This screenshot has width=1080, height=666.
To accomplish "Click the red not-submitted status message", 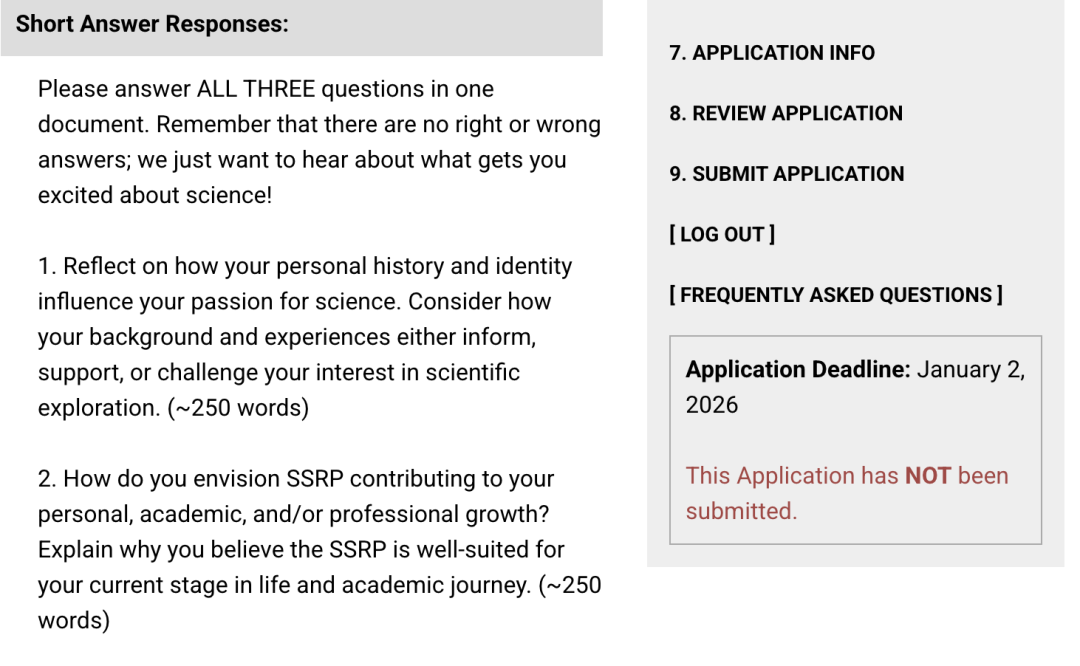I will point(846,492).
